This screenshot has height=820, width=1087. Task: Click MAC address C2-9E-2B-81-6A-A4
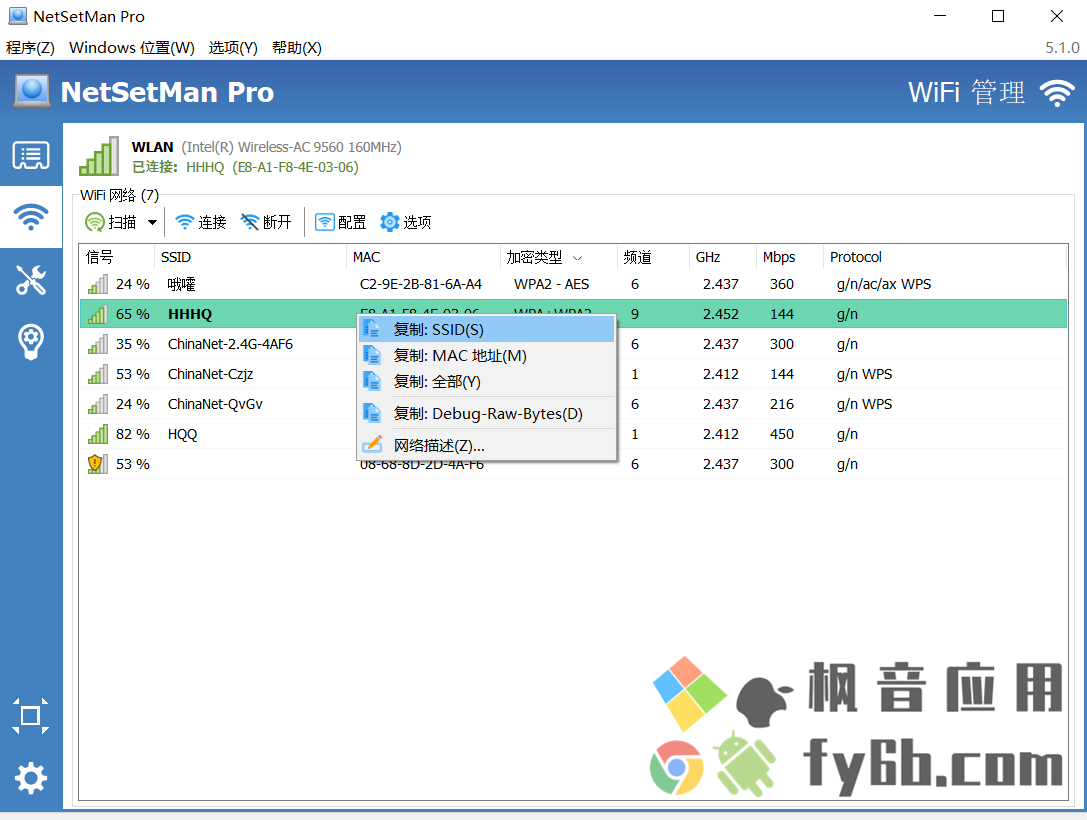pyautogui.click(x=421, y=284)
